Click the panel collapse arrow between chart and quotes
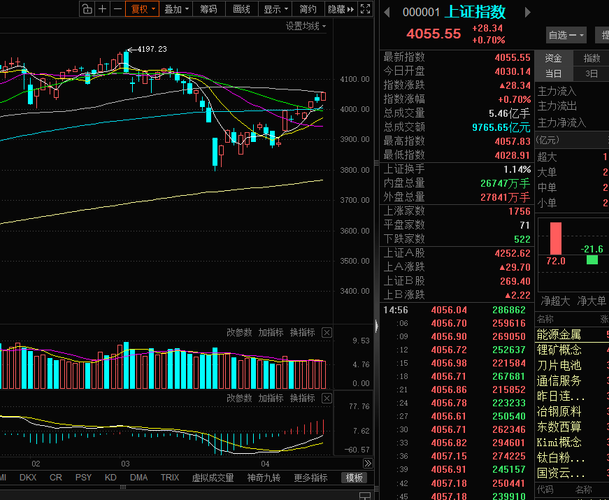The height and width of the screenshot is (500, 609). pyautogui.click(x=376, y=326)
